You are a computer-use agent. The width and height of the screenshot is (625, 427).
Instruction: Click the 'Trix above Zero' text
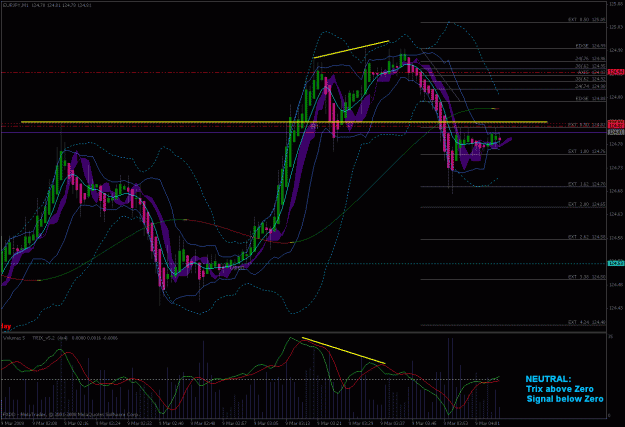click(560, 389)
